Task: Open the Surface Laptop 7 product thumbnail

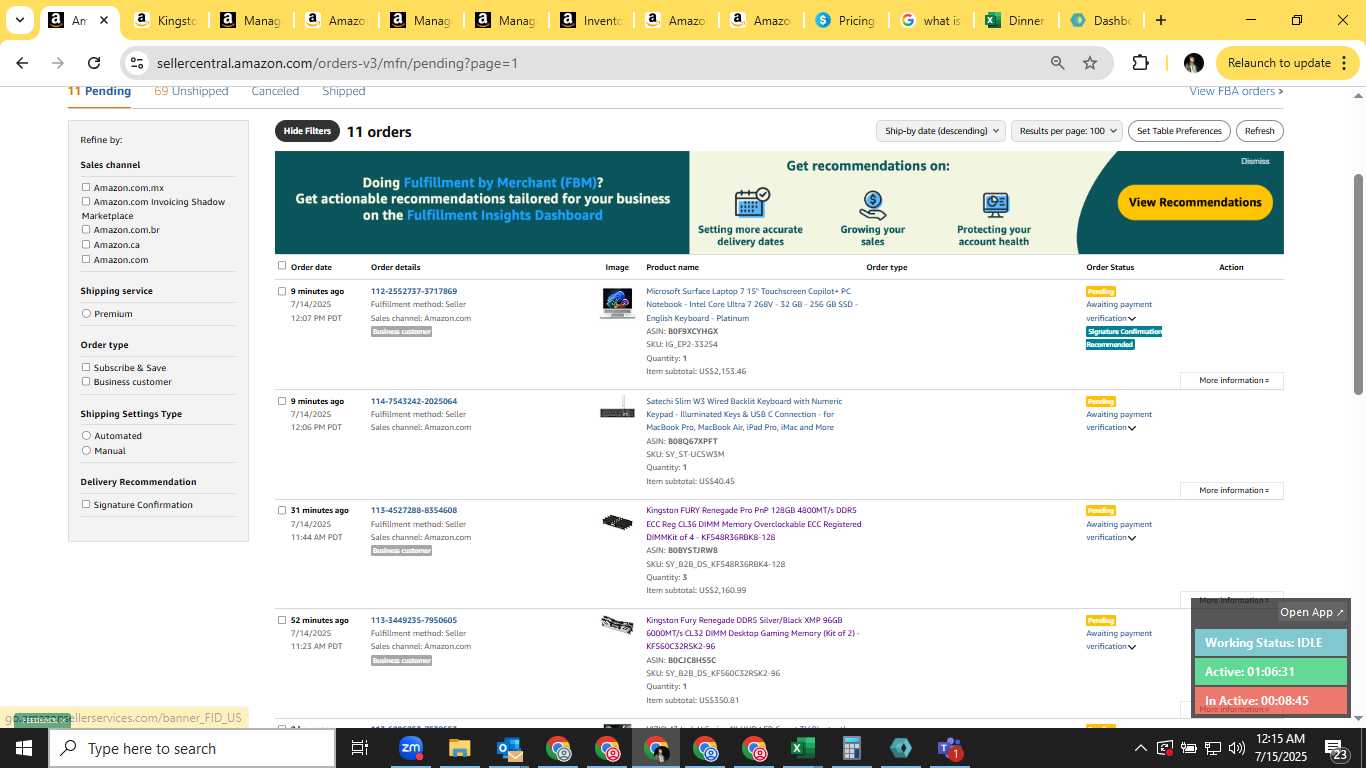Action: coord(617,302)
